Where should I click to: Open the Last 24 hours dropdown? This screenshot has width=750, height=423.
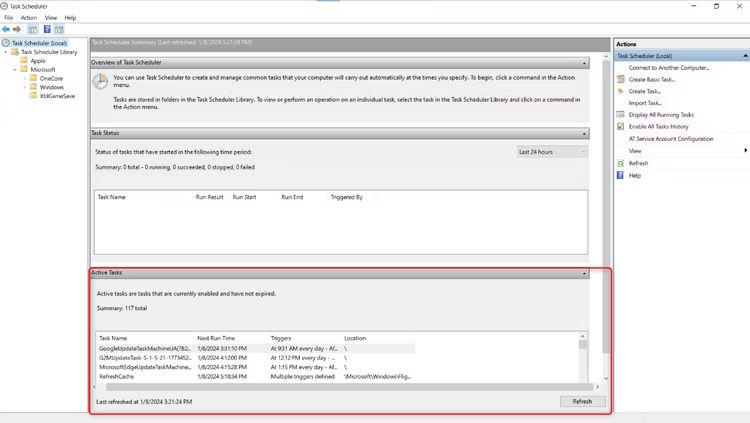pos(552,152)
